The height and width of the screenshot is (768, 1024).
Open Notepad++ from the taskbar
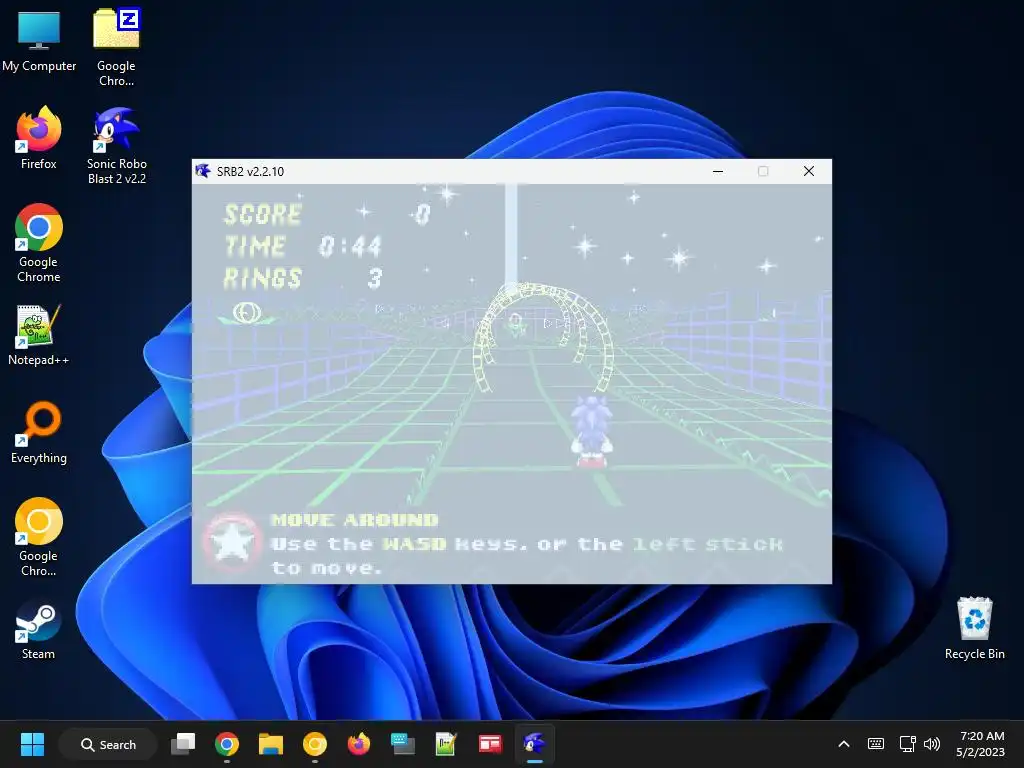point(446,744)
